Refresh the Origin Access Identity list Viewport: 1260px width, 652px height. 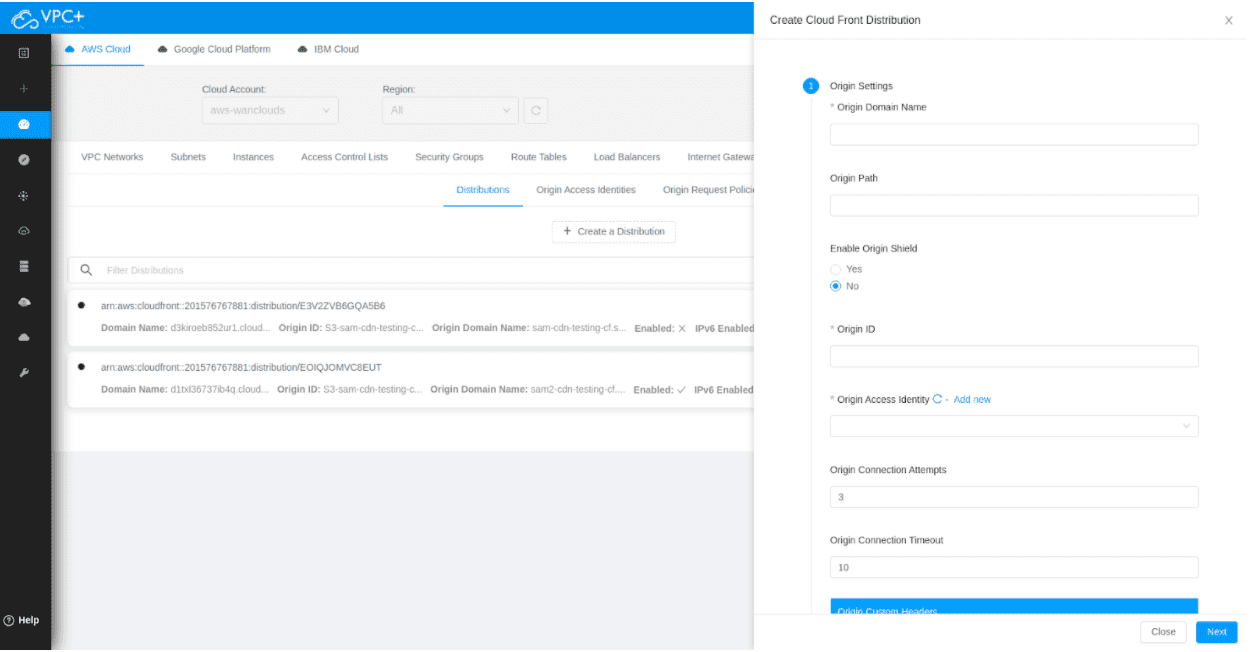[937, 399]
